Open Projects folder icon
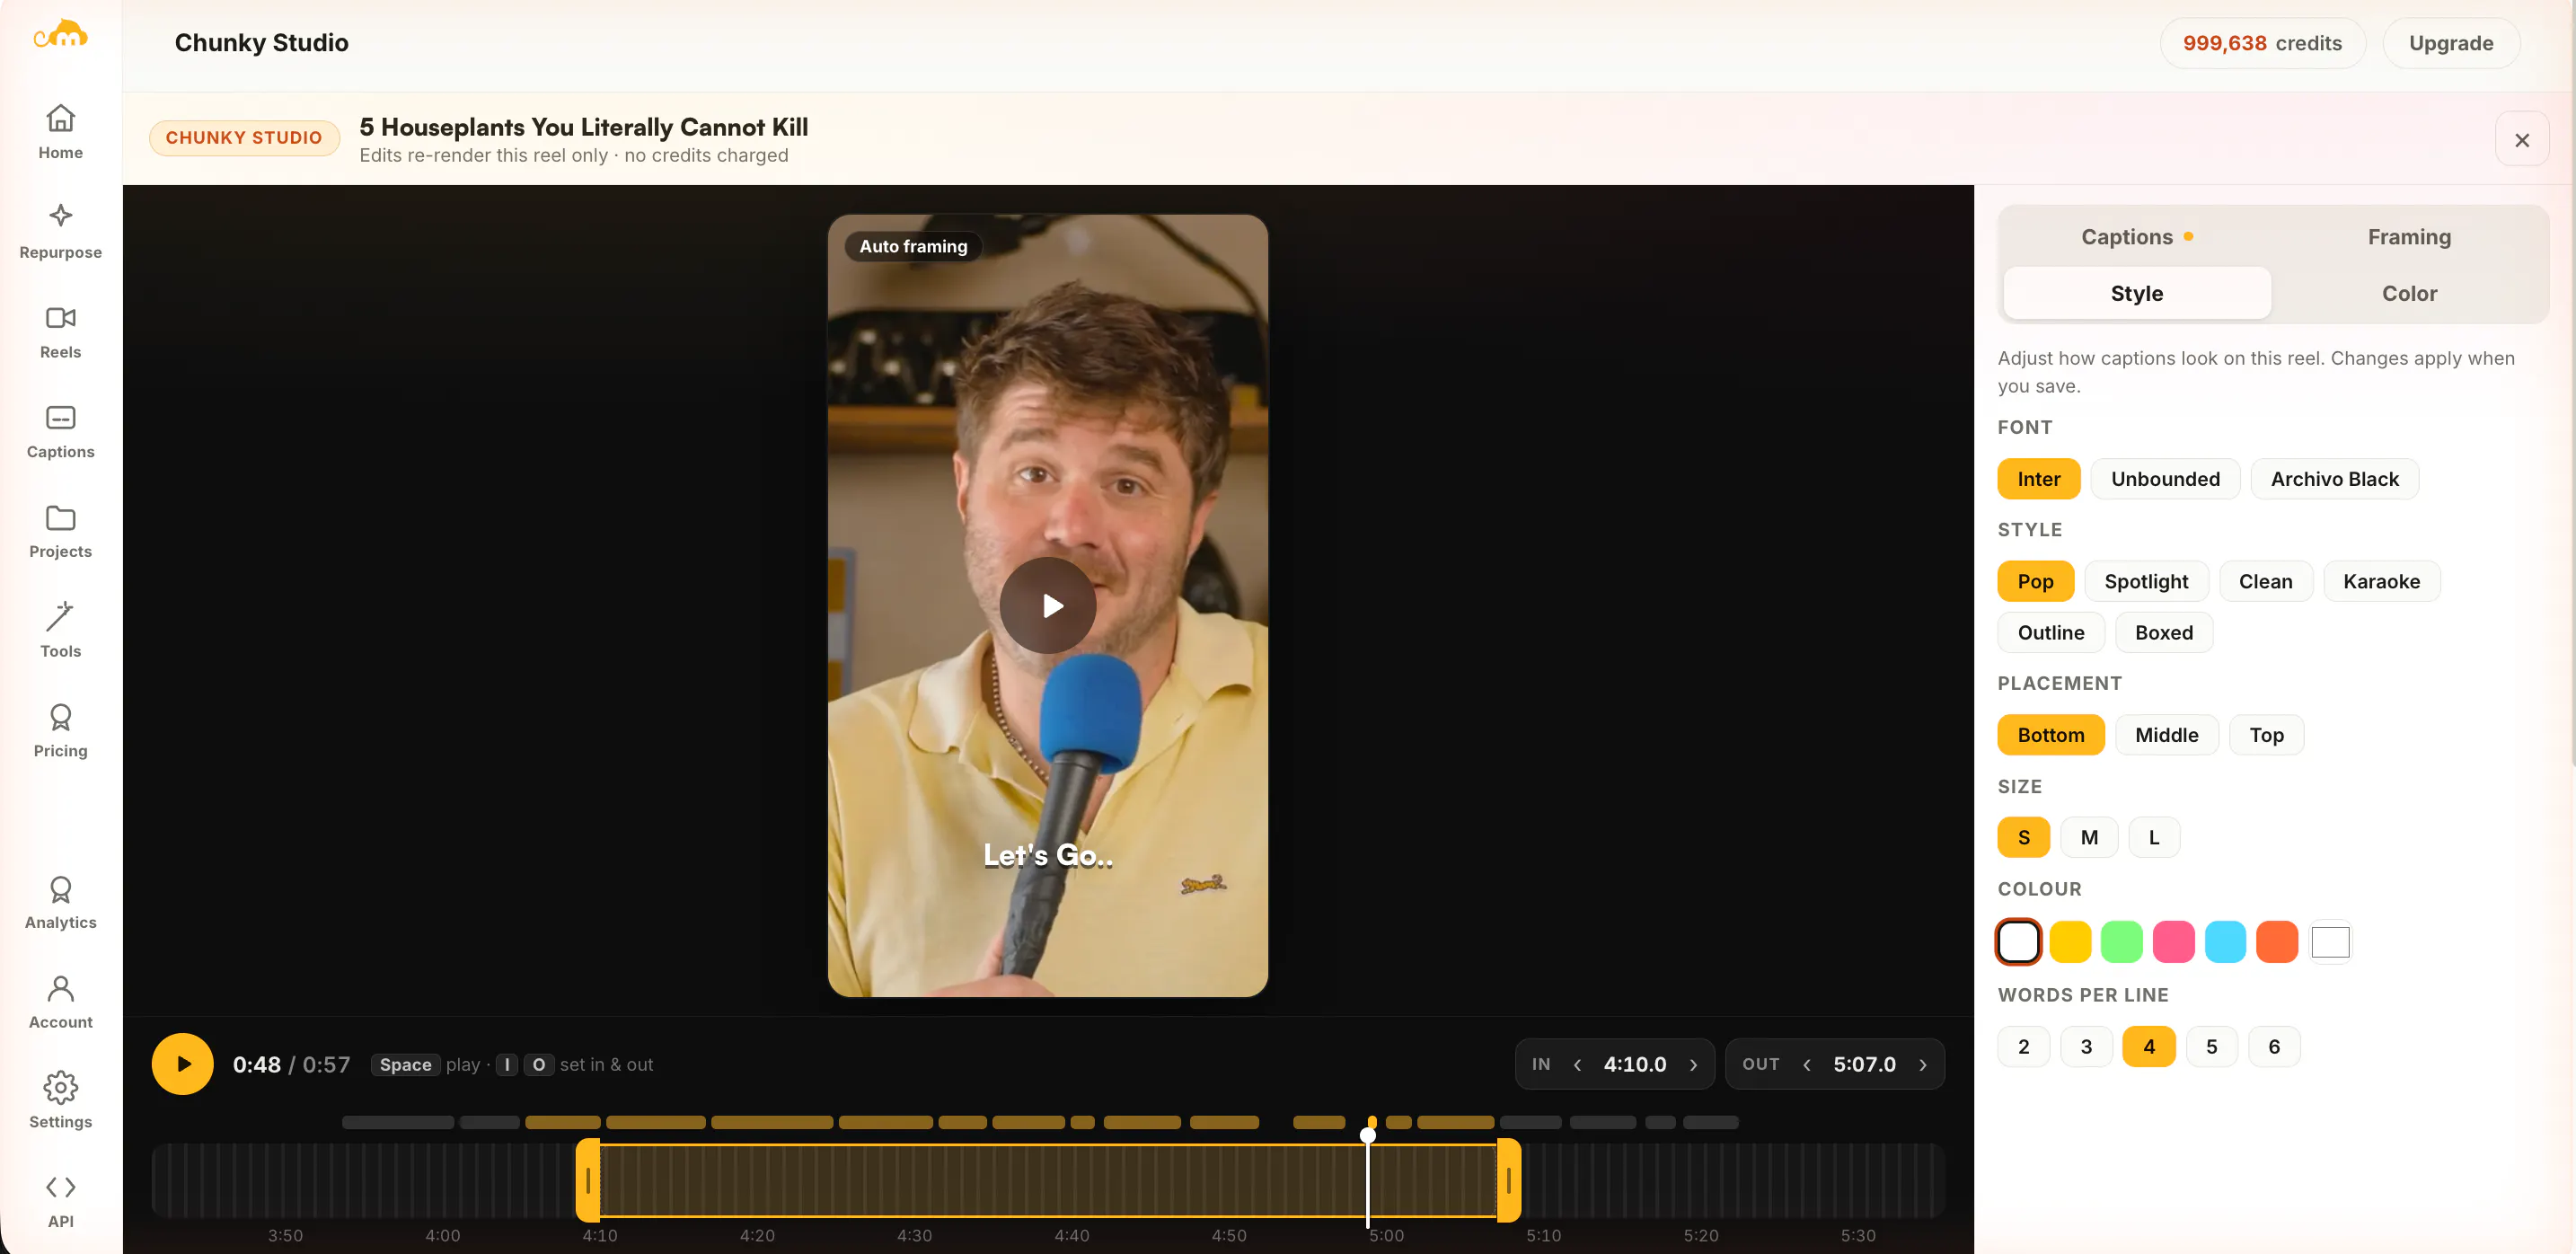2576x1254 pixels. coord(60,517)
